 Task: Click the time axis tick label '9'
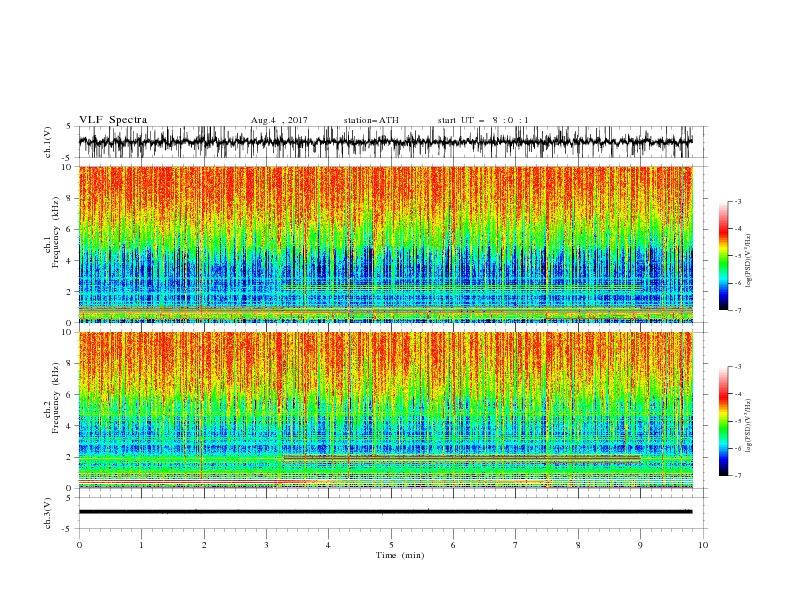(640, 545)
